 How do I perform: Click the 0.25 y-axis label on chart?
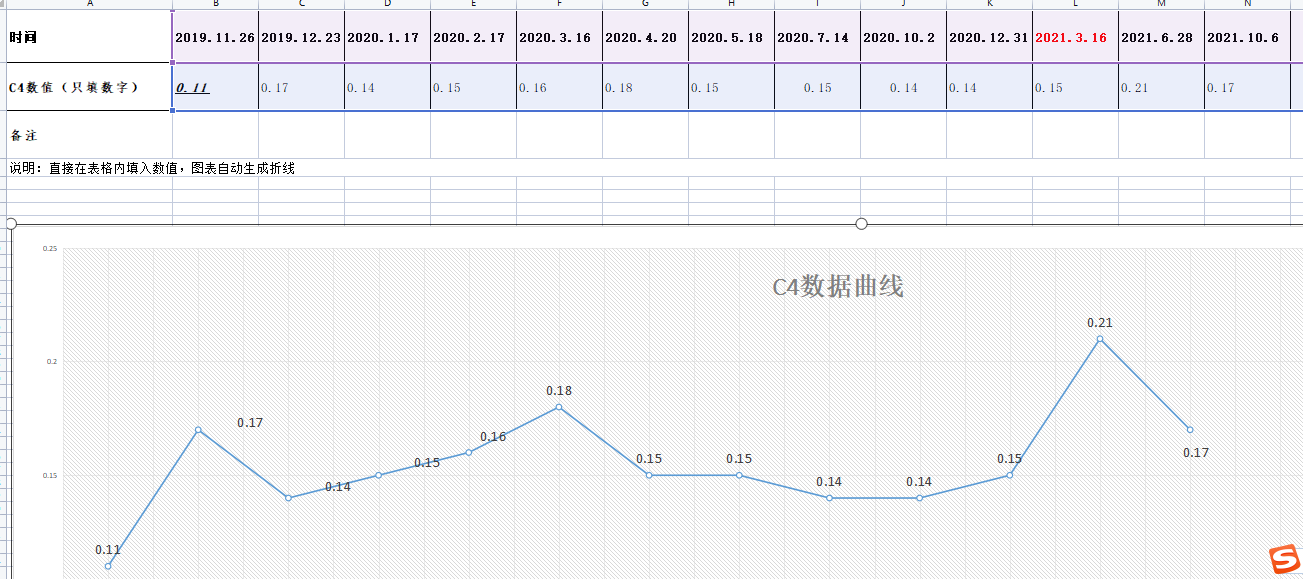(50, 248)
